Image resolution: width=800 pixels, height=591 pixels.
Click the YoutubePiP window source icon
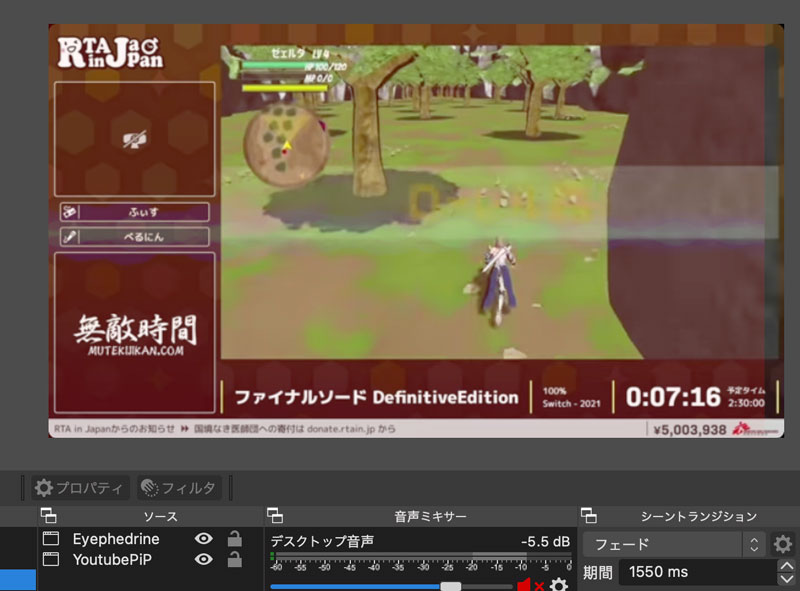52,560
